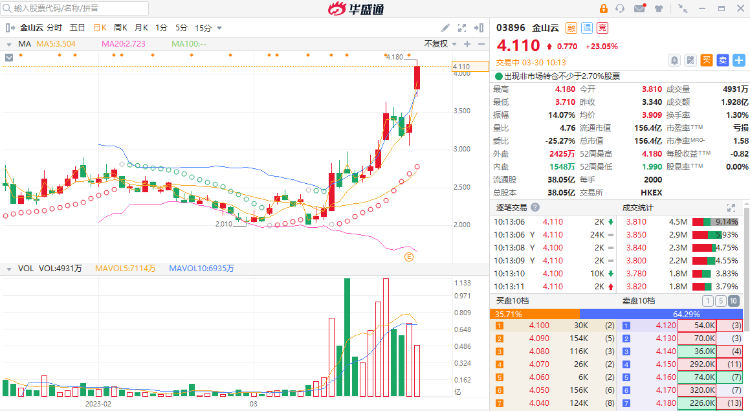Screen dimensions: 750x411
Task: Add 金山云 to watchlist plus button
Action: (x=739, y=60)
